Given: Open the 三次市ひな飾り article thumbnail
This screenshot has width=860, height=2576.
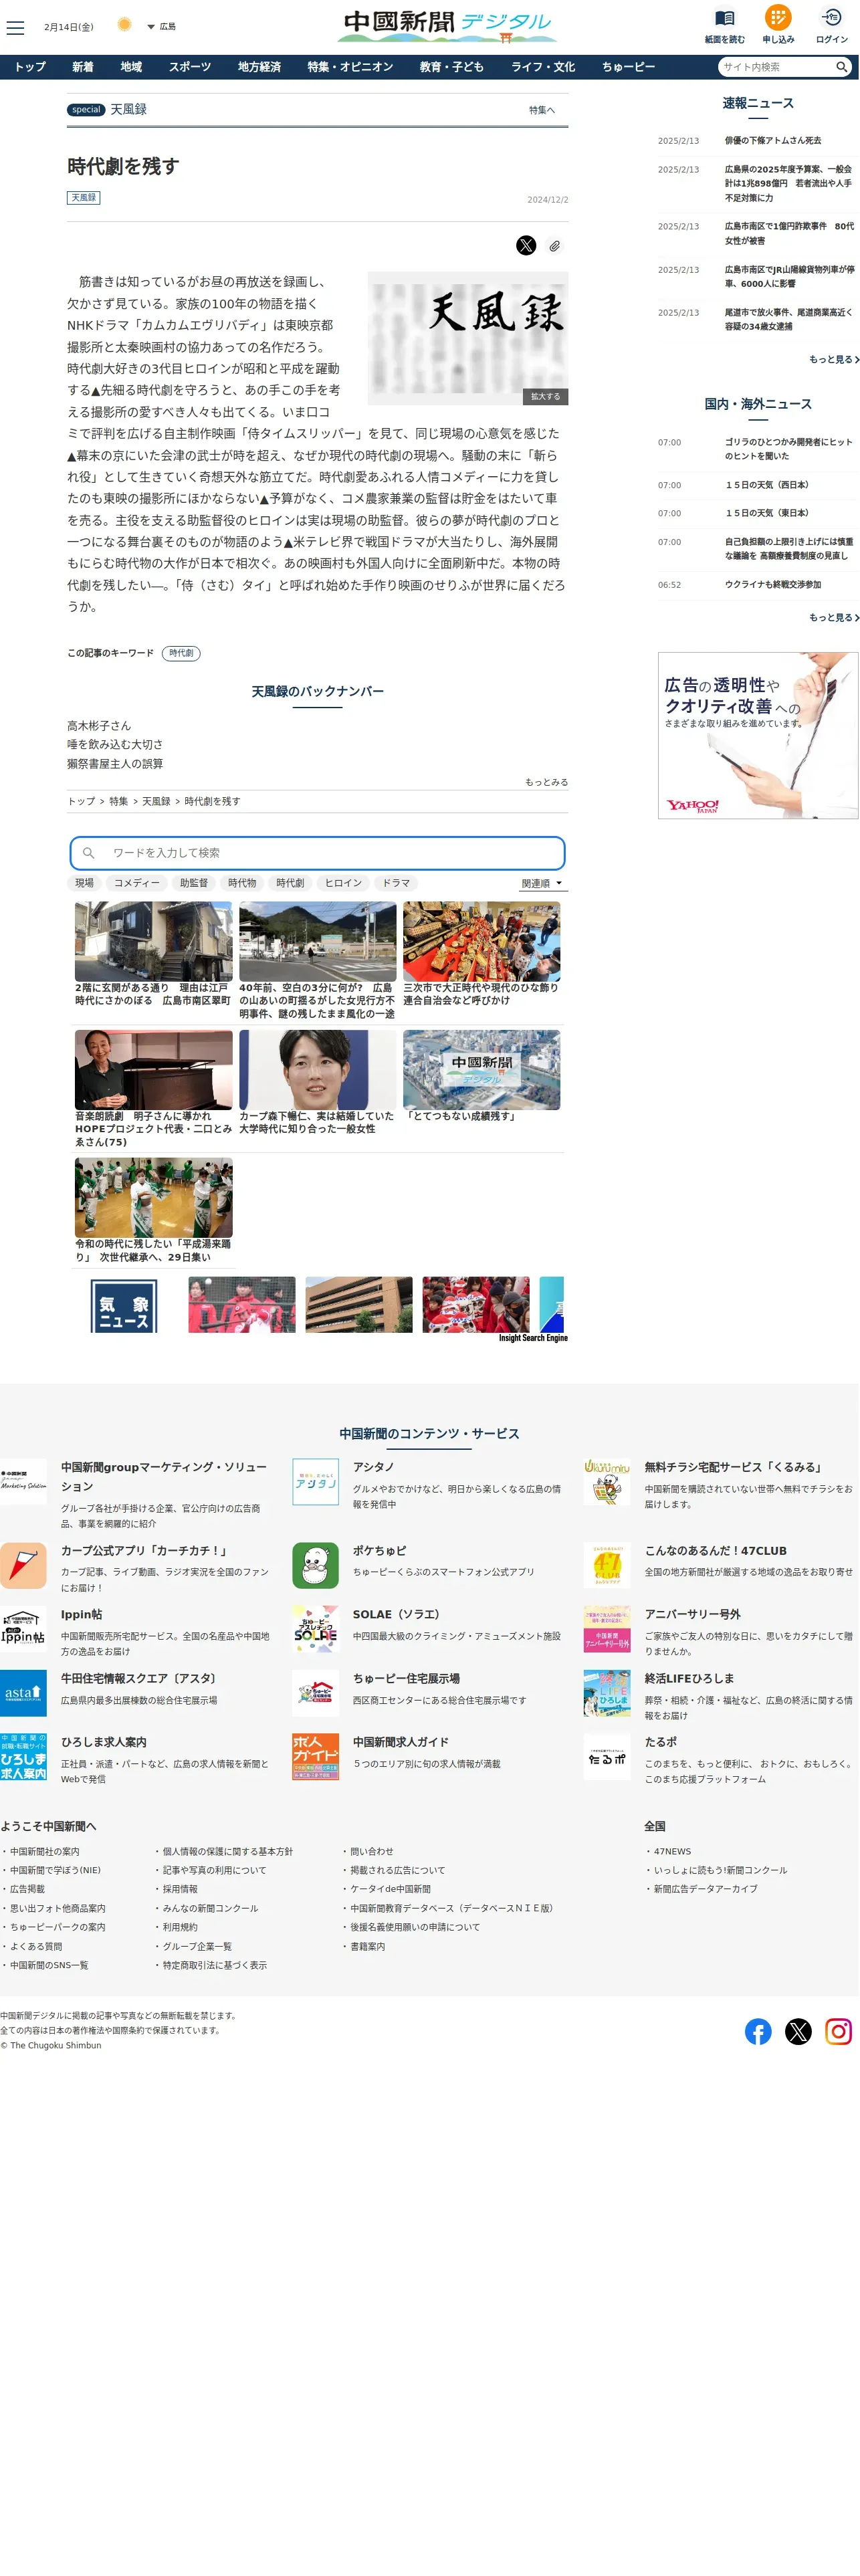Looking at the screenshot, I should [482, 941].
